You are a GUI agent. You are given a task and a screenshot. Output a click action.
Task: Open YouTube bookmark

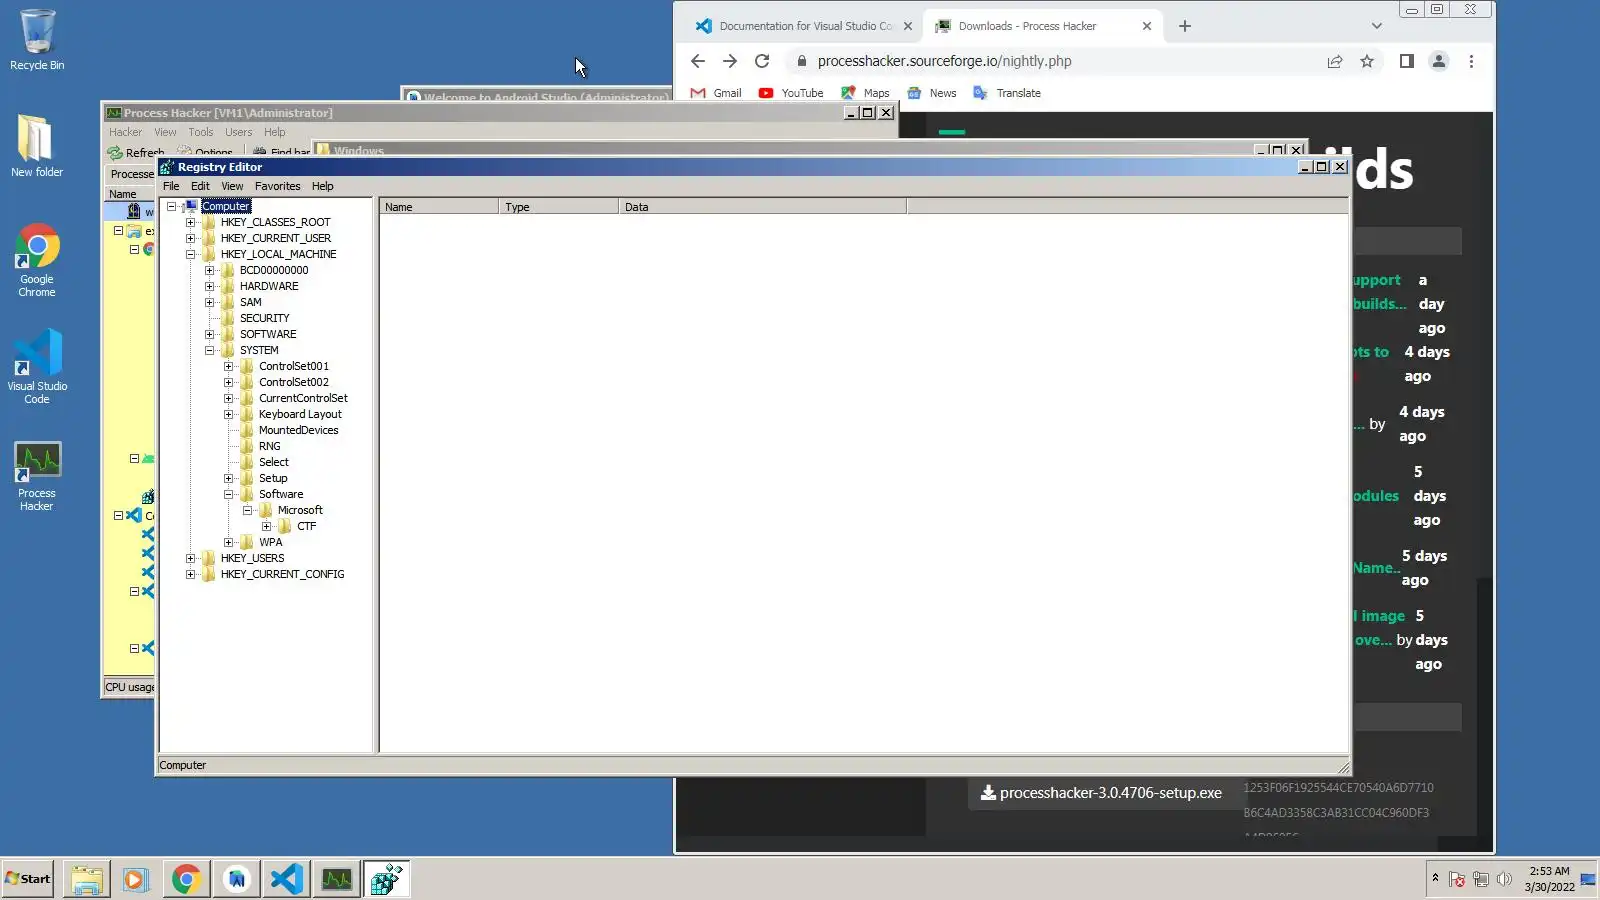click(x=791, y=93)
